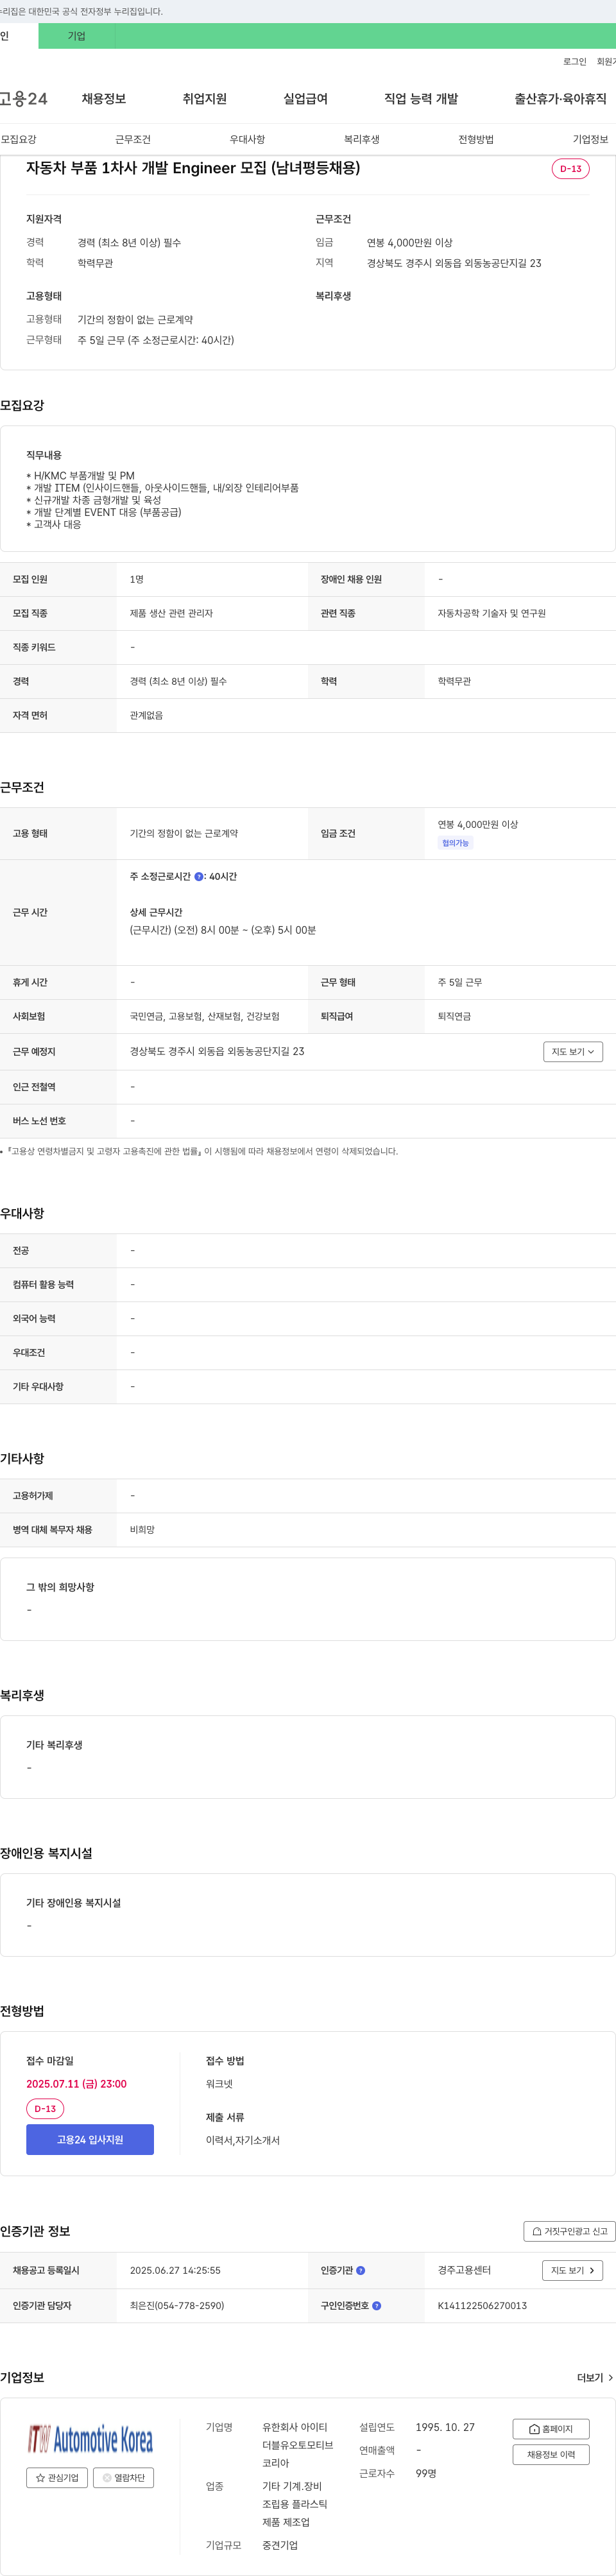
Task: Jump to the 기업정보 section tab
Action: coord(590,139)
